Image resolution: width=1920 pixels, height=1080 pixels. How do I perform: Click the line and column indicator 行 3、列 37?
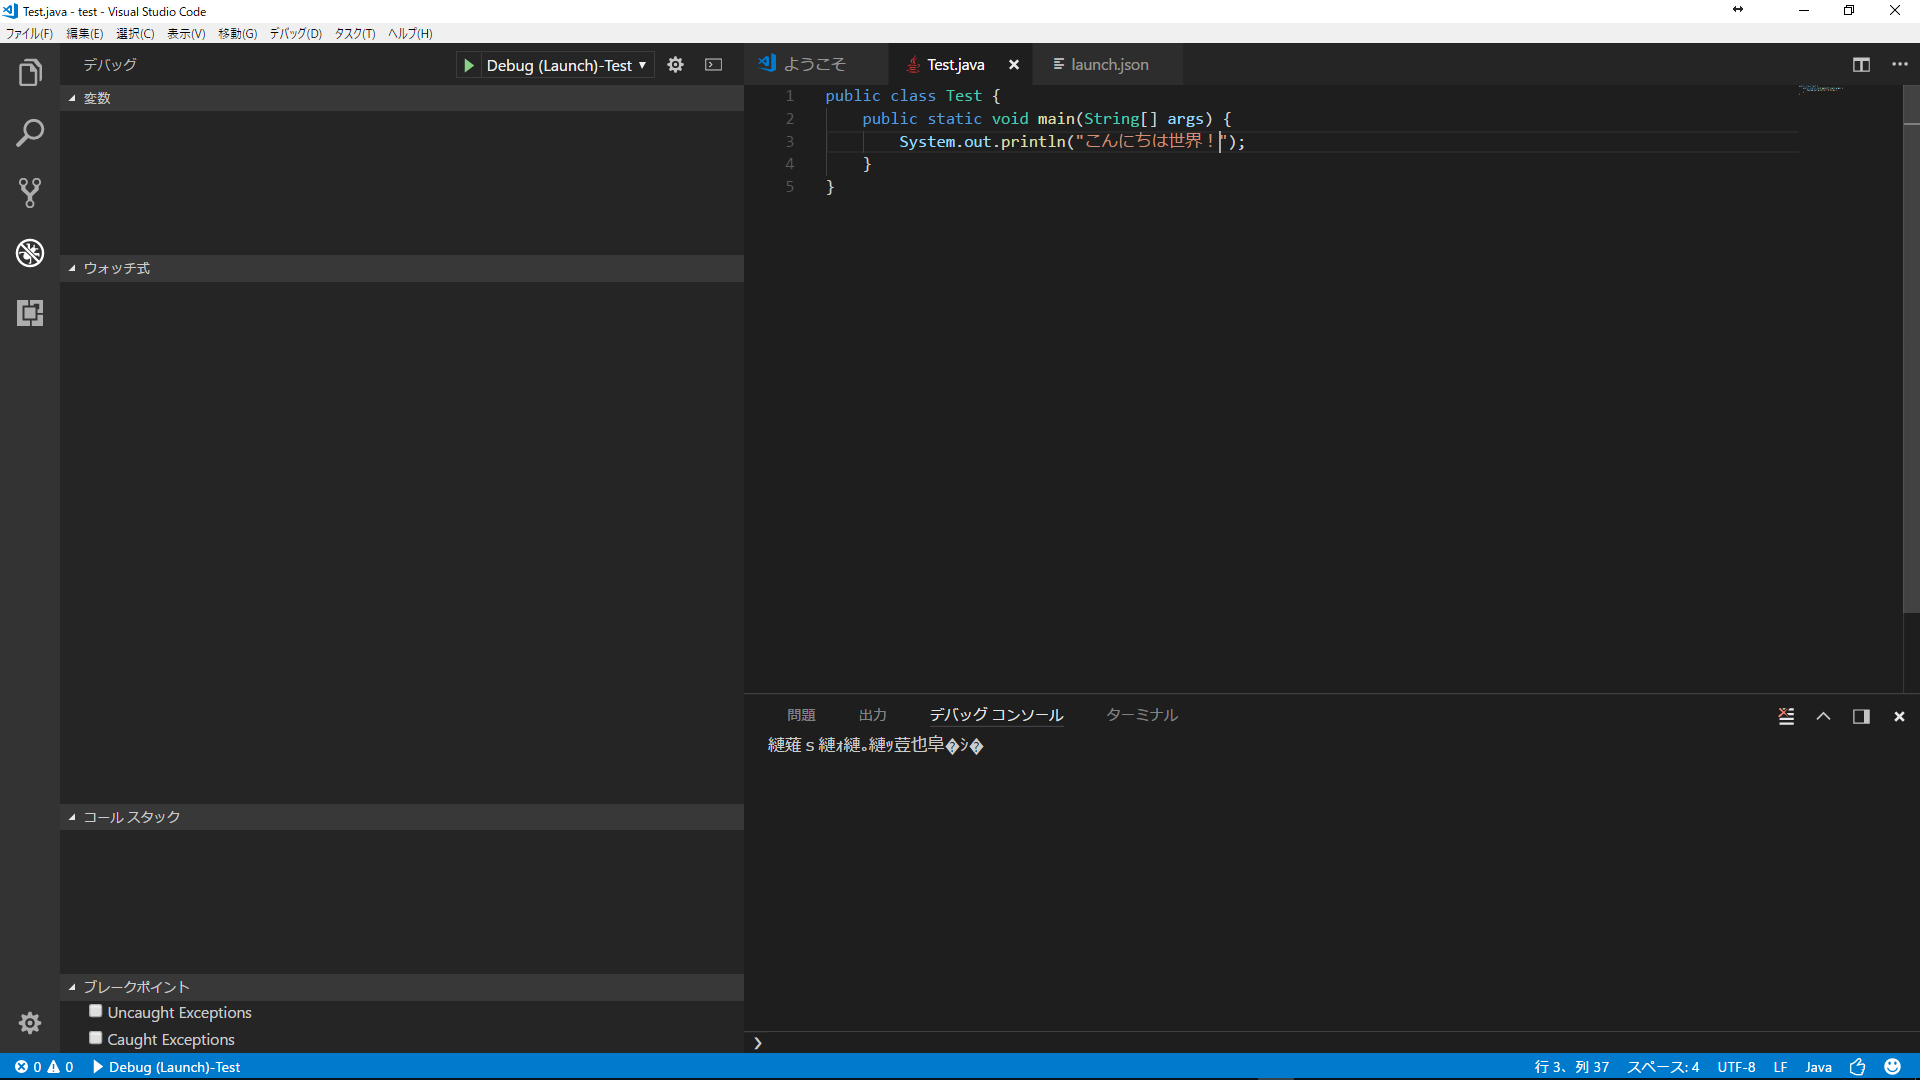click(x=1572, y=1067)
